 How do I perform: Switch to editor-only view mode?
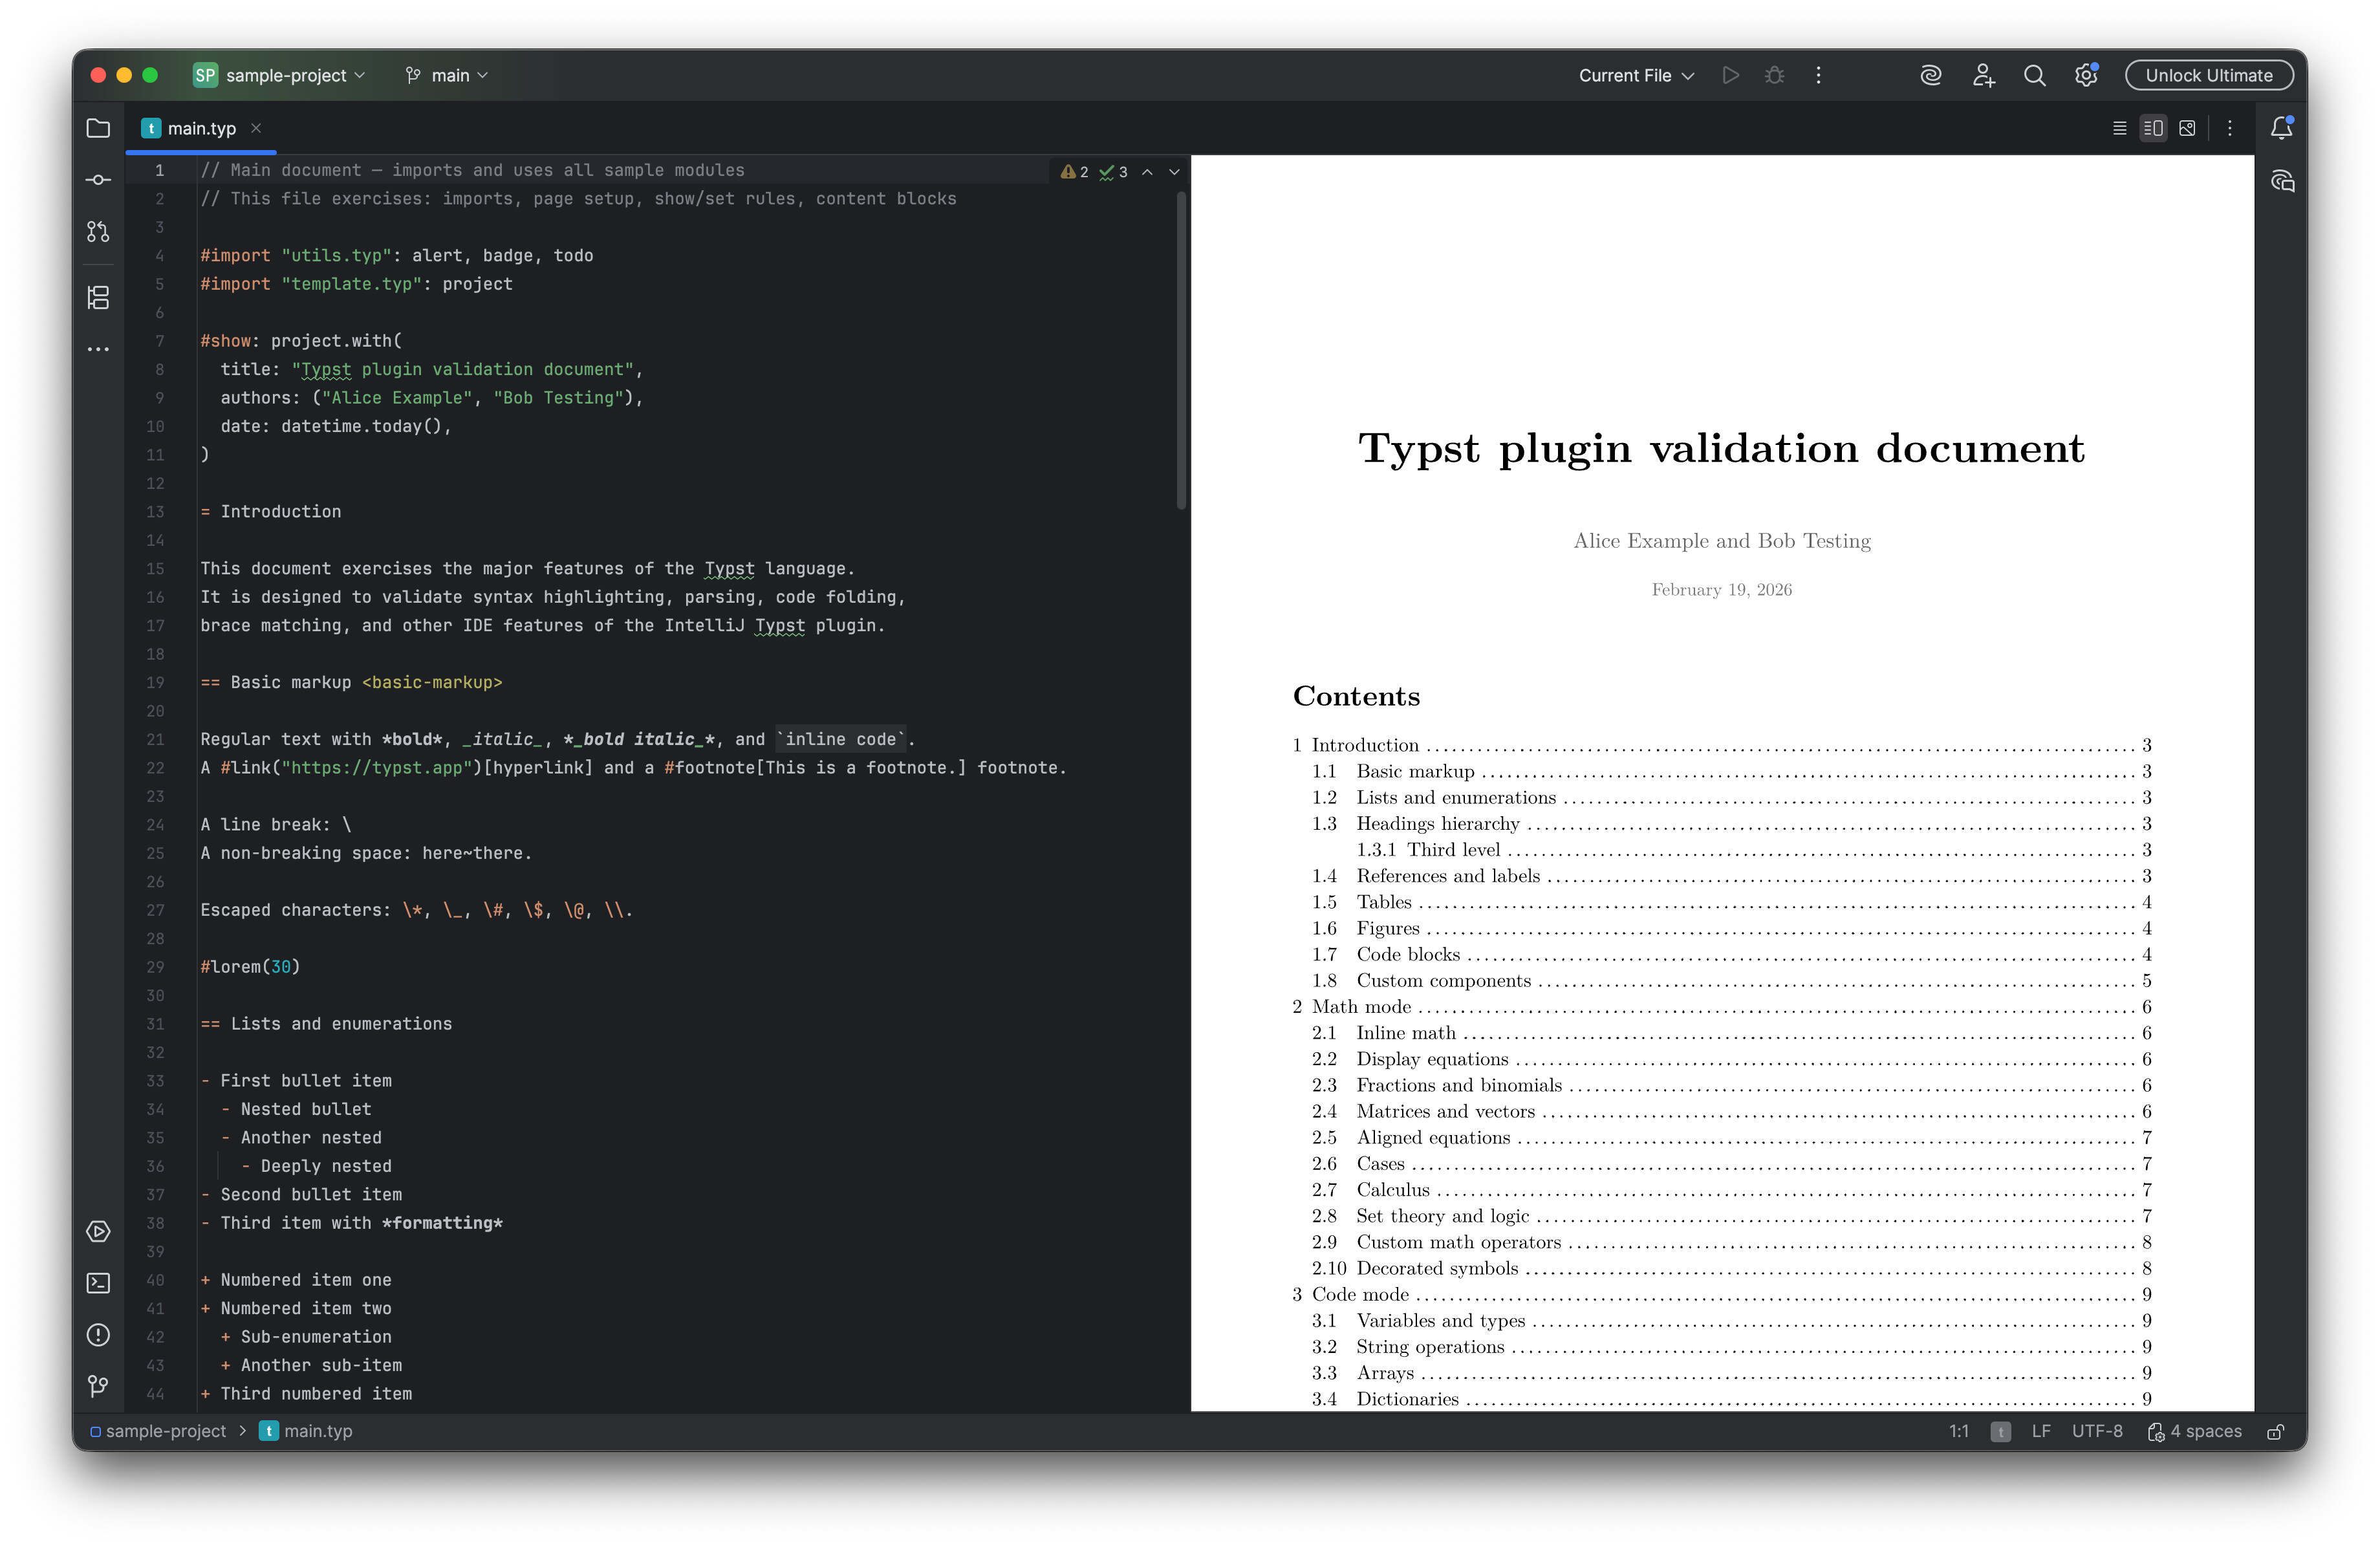click(x=2119, y=128)
